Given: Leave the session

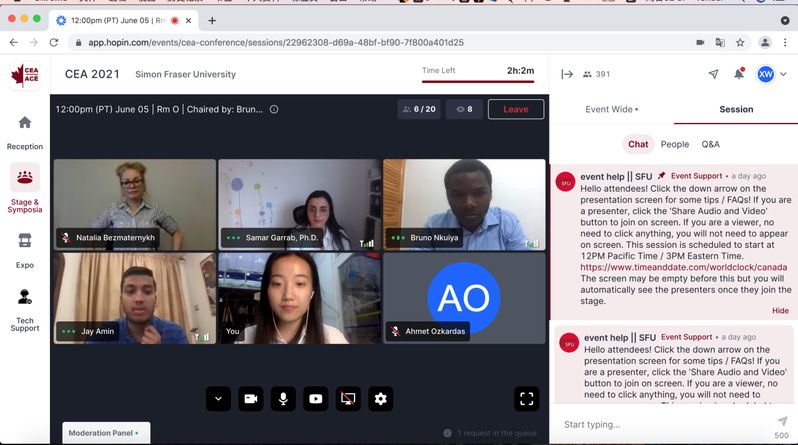Looking at the screenshot, I should [x=516, y=109].
